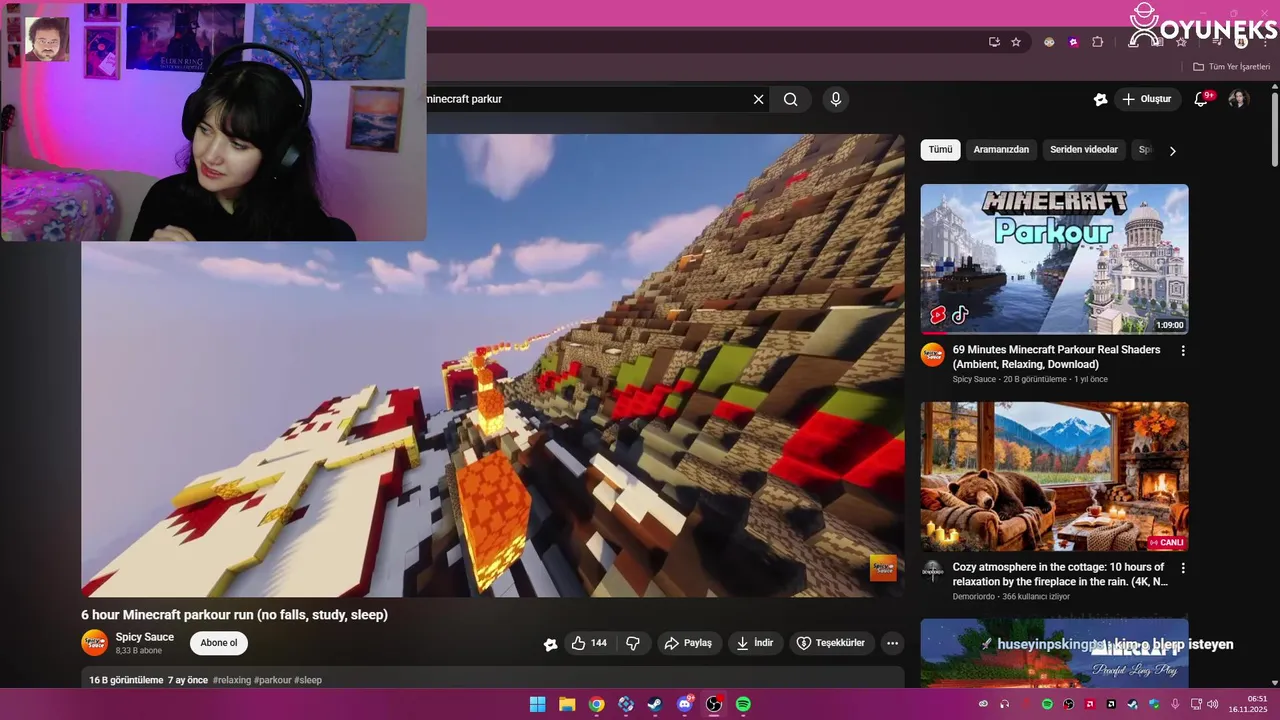1280x720 pixels.
Task: Download the video with İndir
Action: tap(755, 643)
